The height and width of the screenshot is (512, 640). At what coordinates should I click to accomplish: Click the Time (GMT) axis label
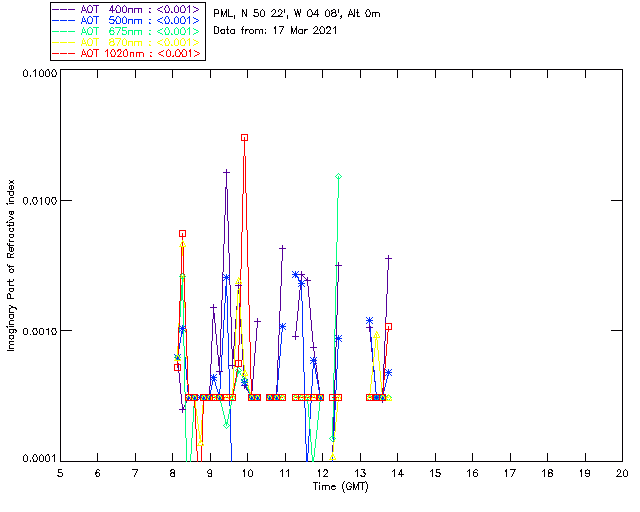340,487
